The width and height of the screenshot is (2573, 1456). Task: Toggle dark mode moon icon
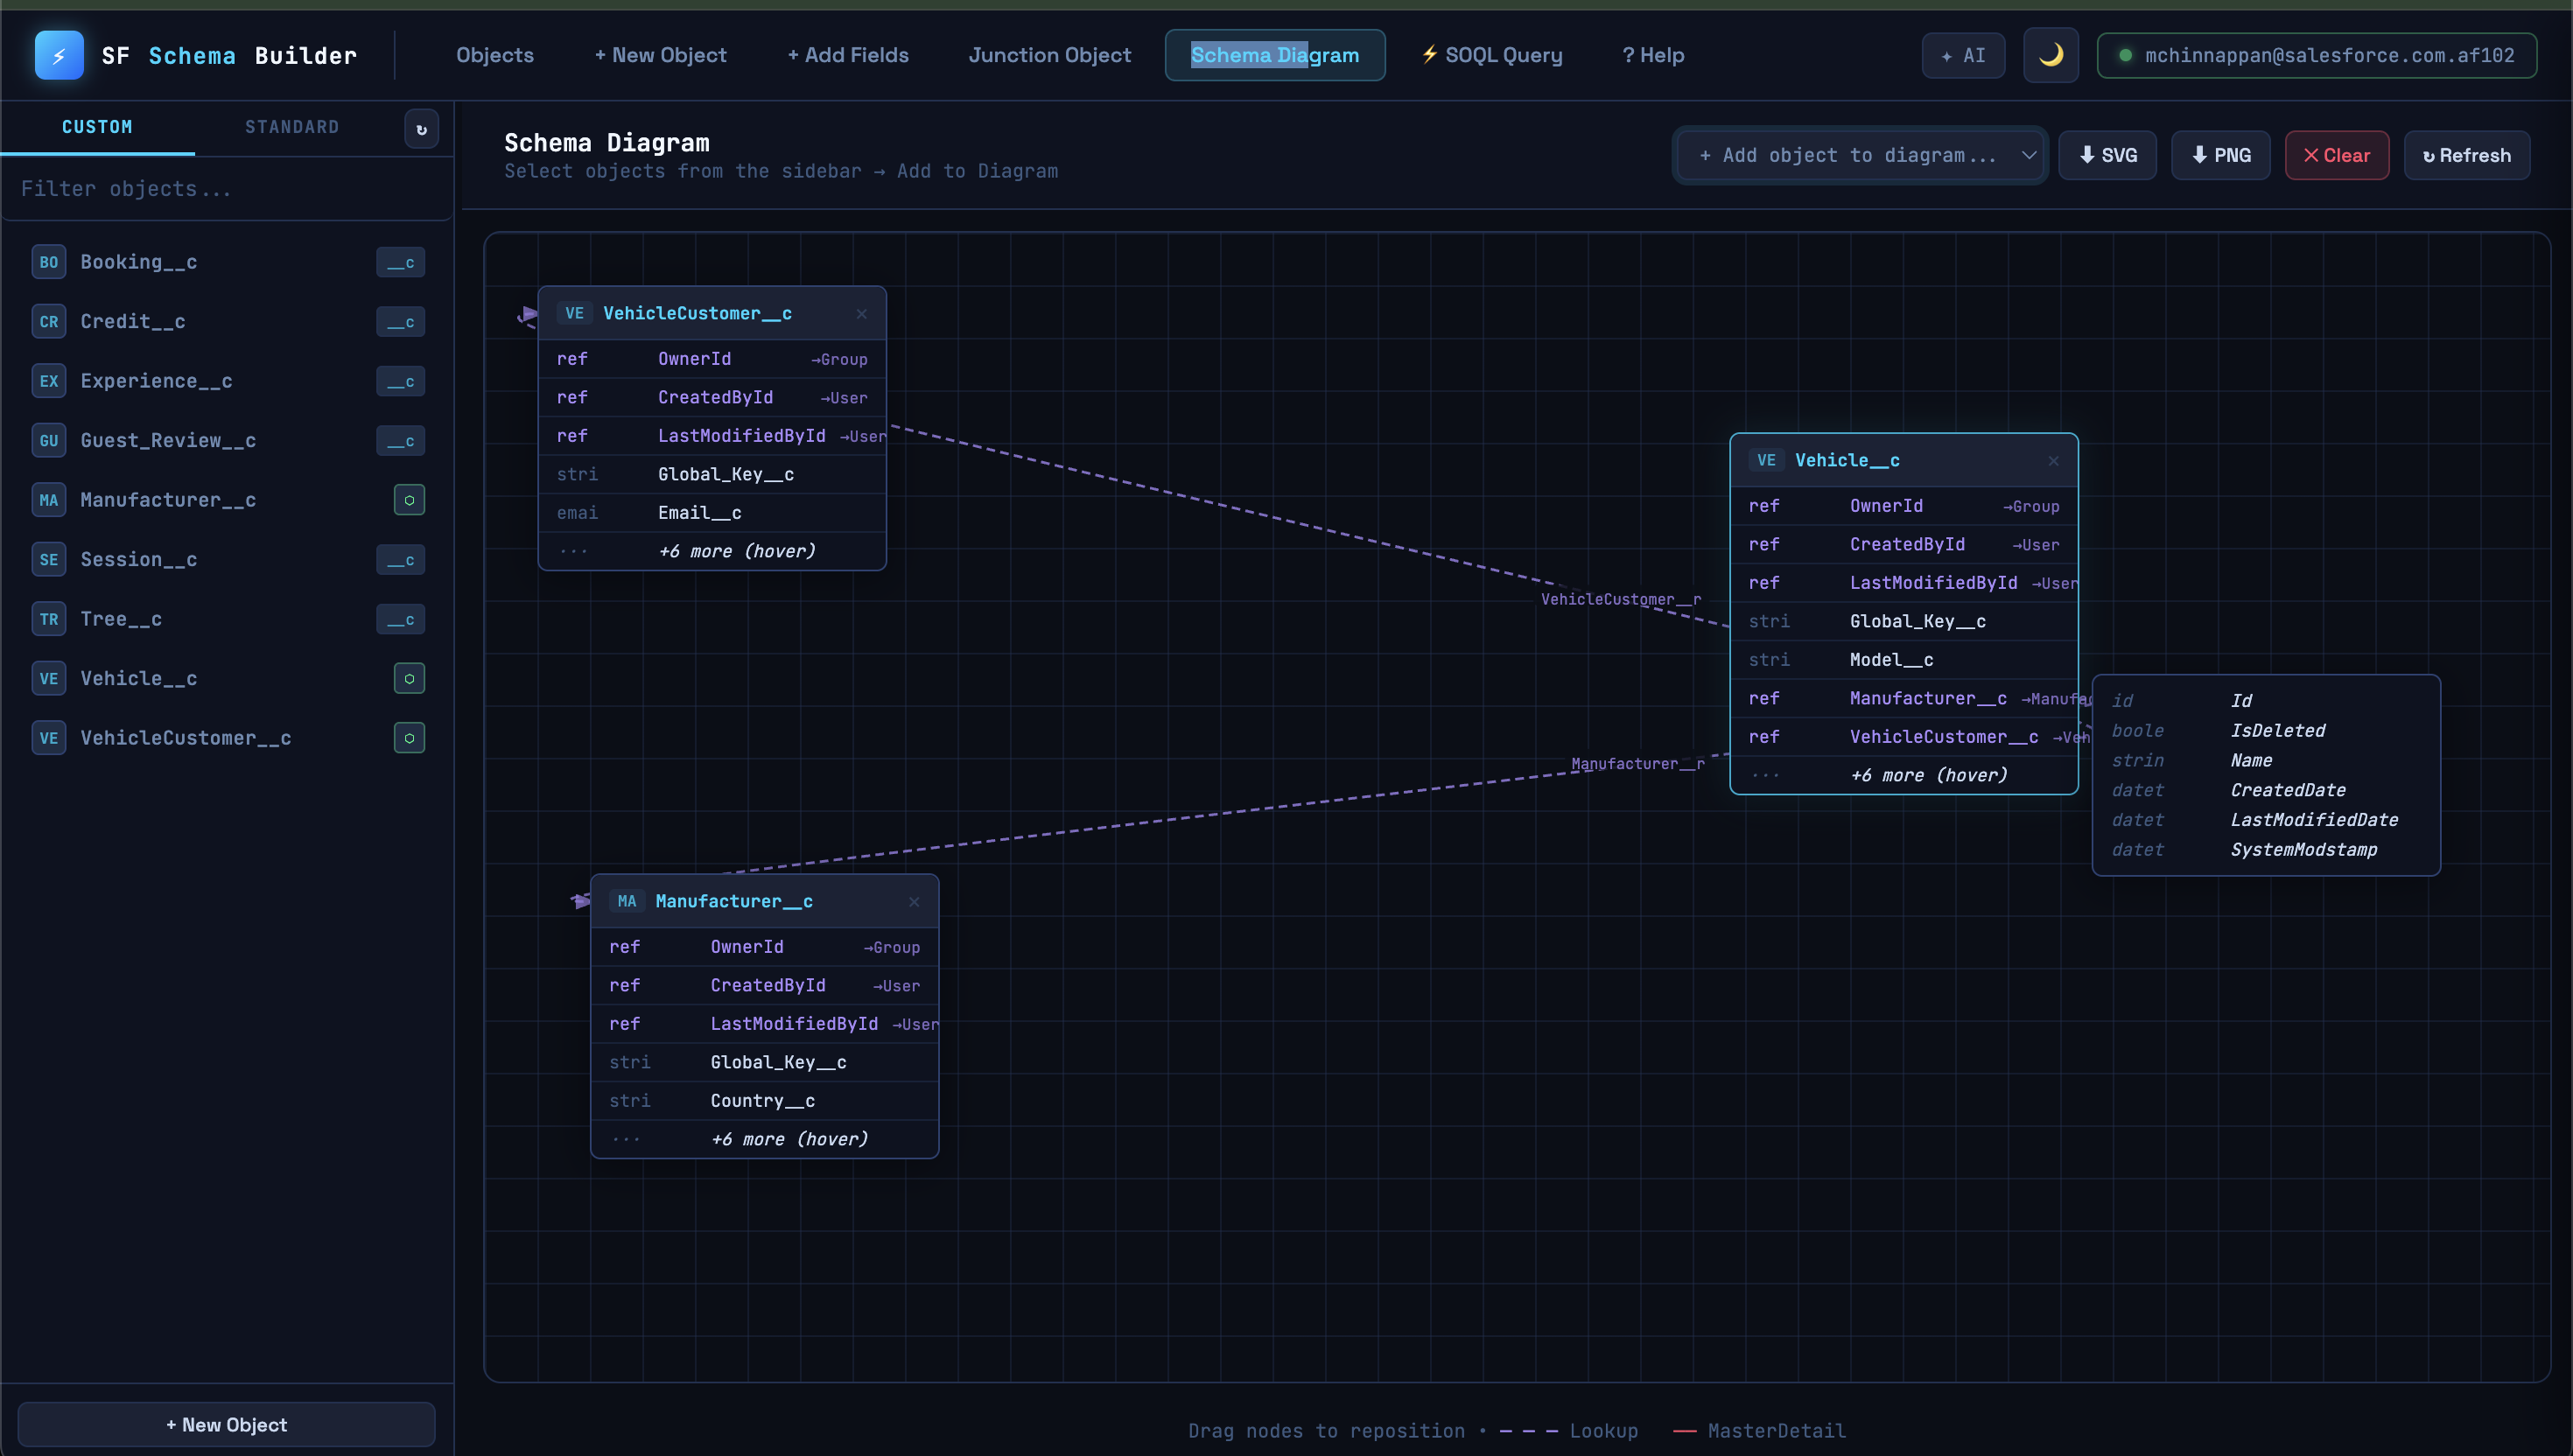pyautogui.click(x=2050, y=55)
